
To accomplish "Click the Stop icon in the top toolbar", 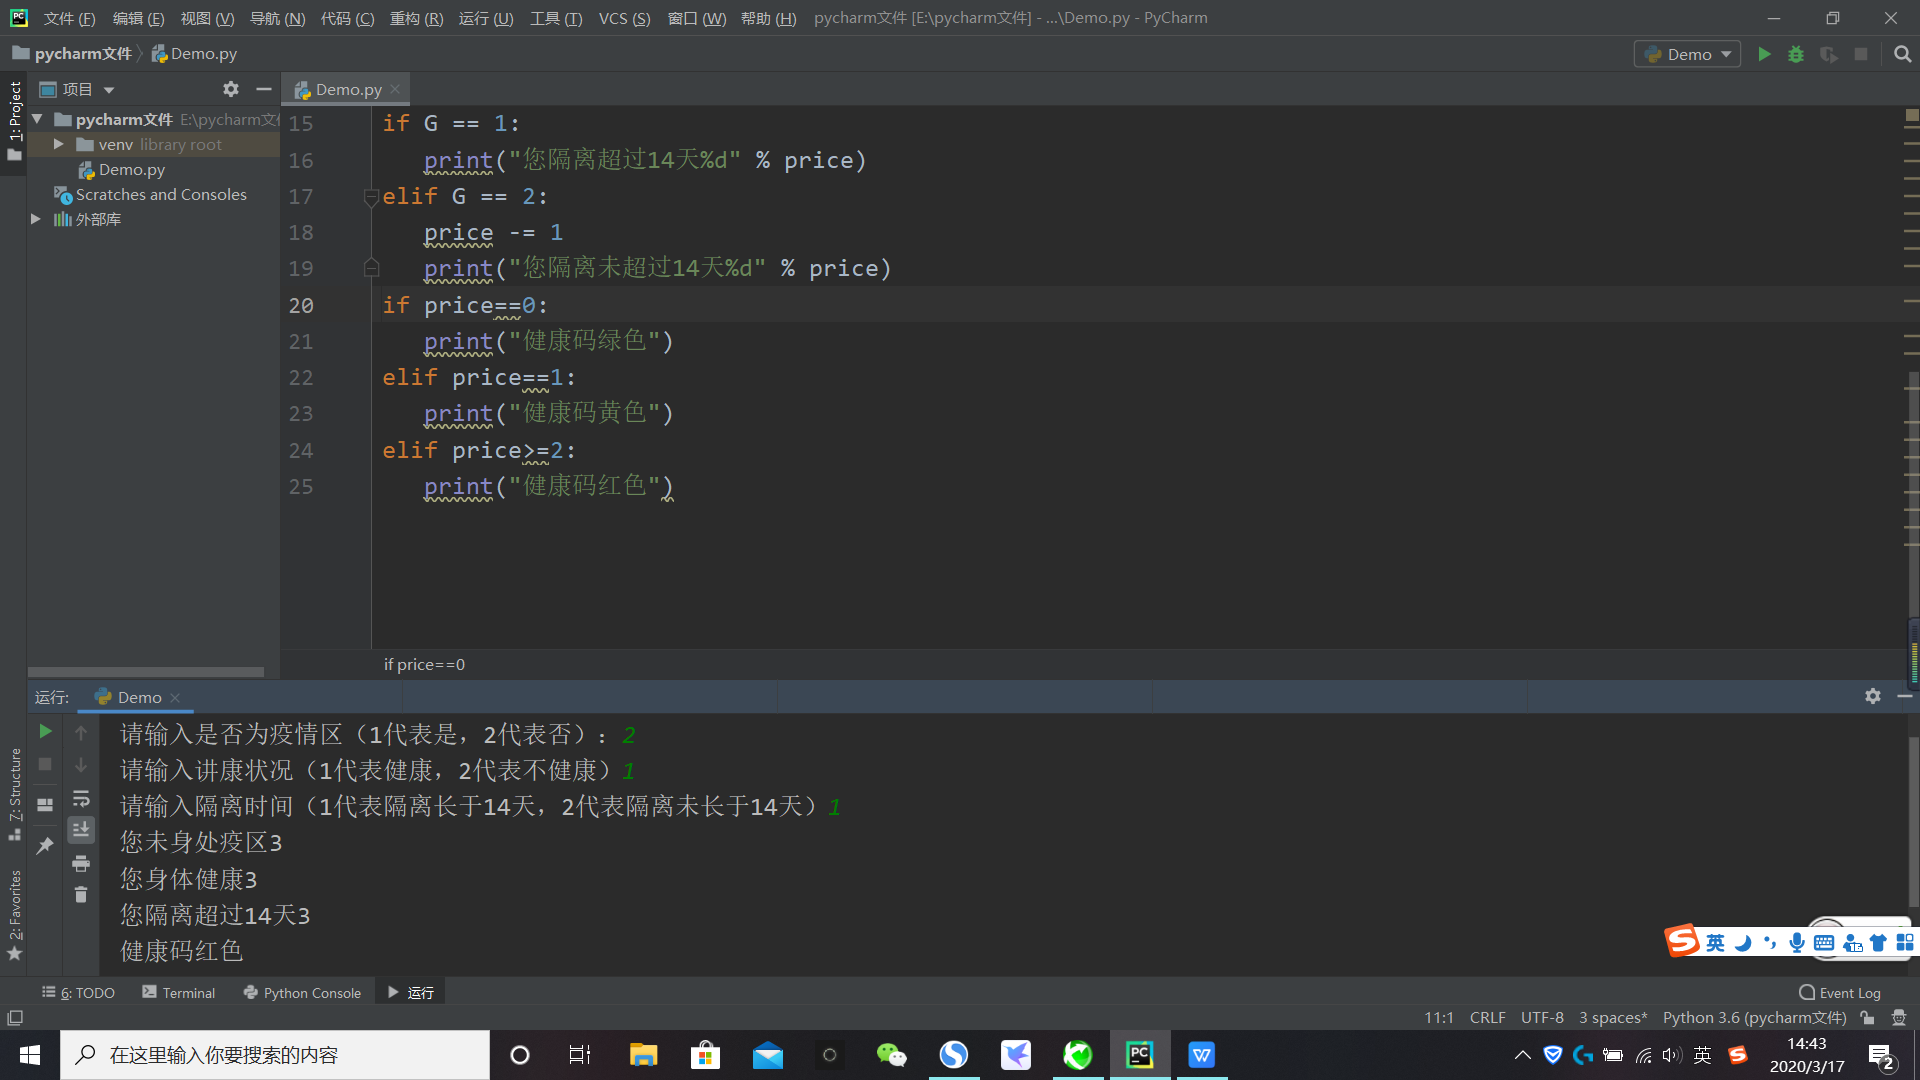I will (1861, 54).
